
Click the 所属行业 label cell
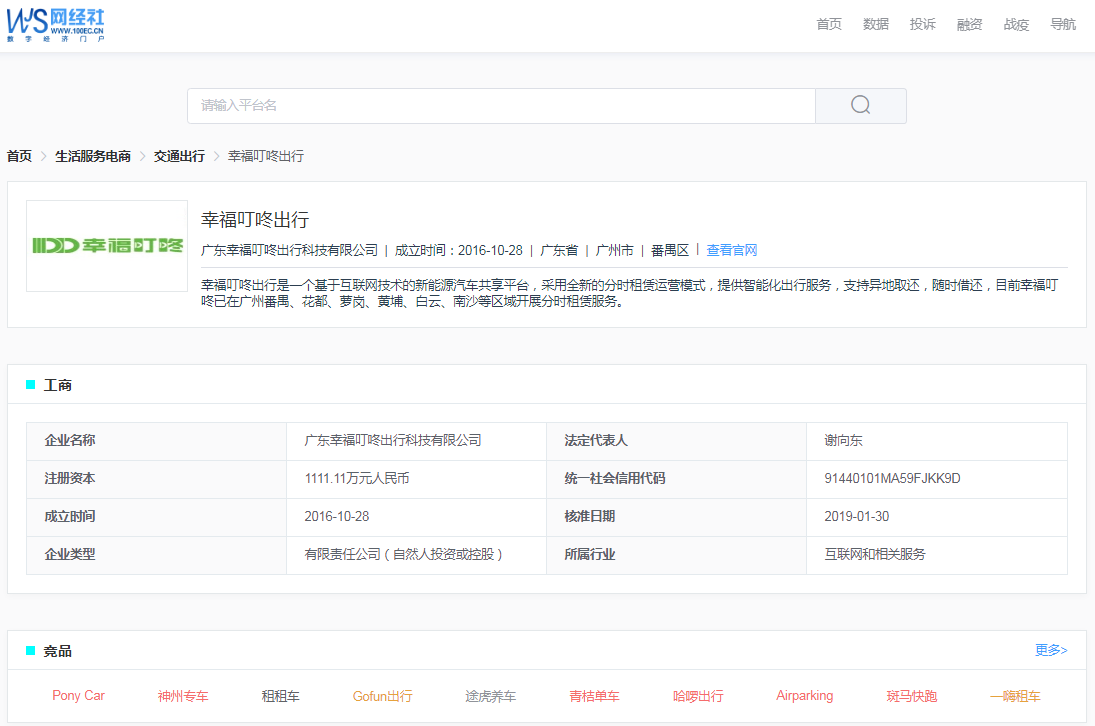coord(676,555)
